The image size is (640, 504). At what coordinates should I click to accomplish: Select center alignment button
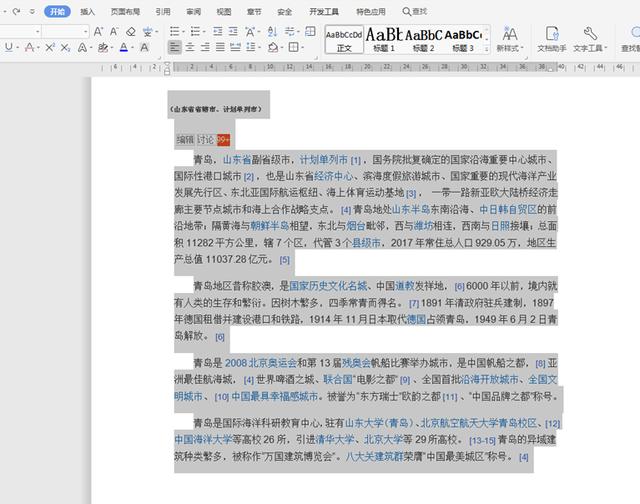click(190, 47)
